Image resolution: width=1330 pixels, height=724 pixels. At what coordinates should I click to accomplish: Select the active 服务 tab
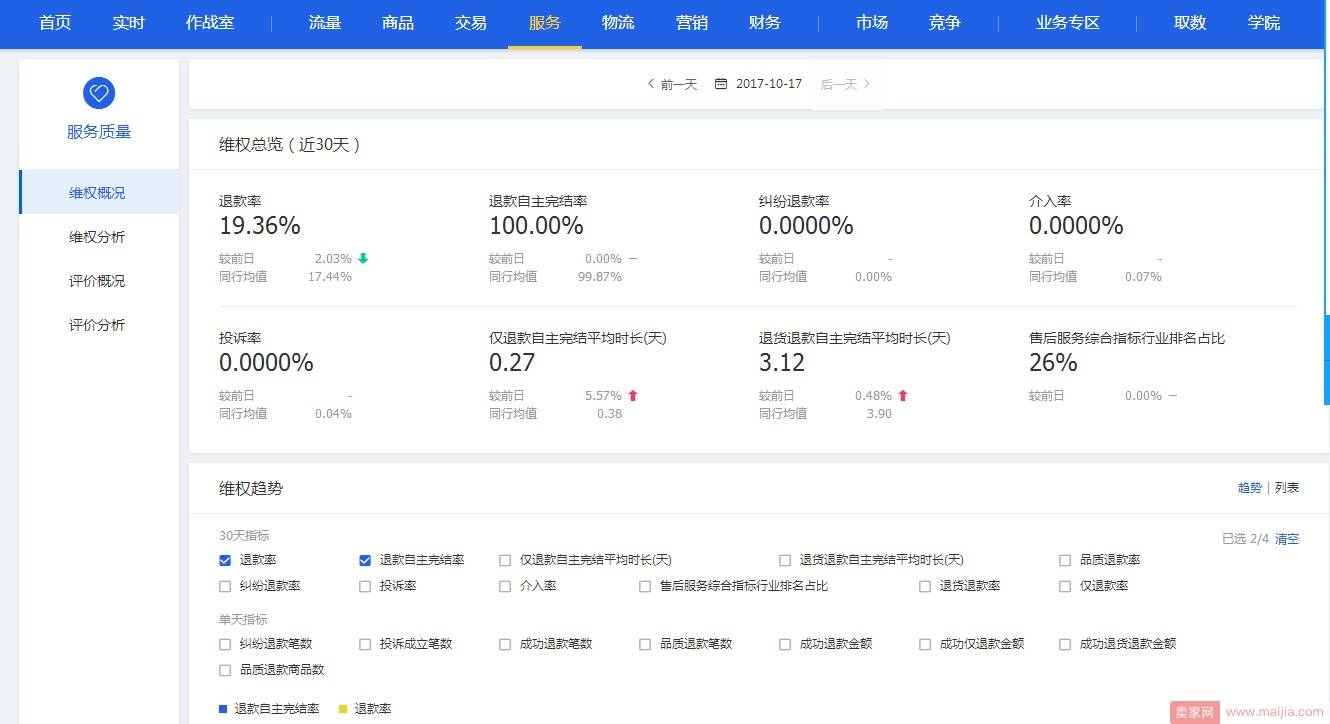pos(545,23)
